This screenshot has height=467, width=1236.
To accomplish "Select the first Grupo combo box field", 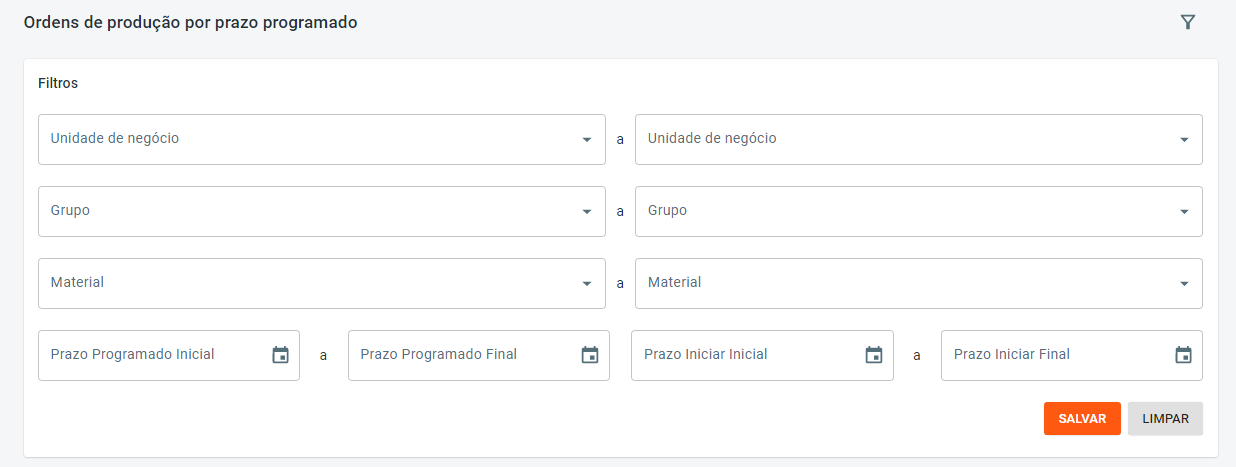I will (300, 212).
